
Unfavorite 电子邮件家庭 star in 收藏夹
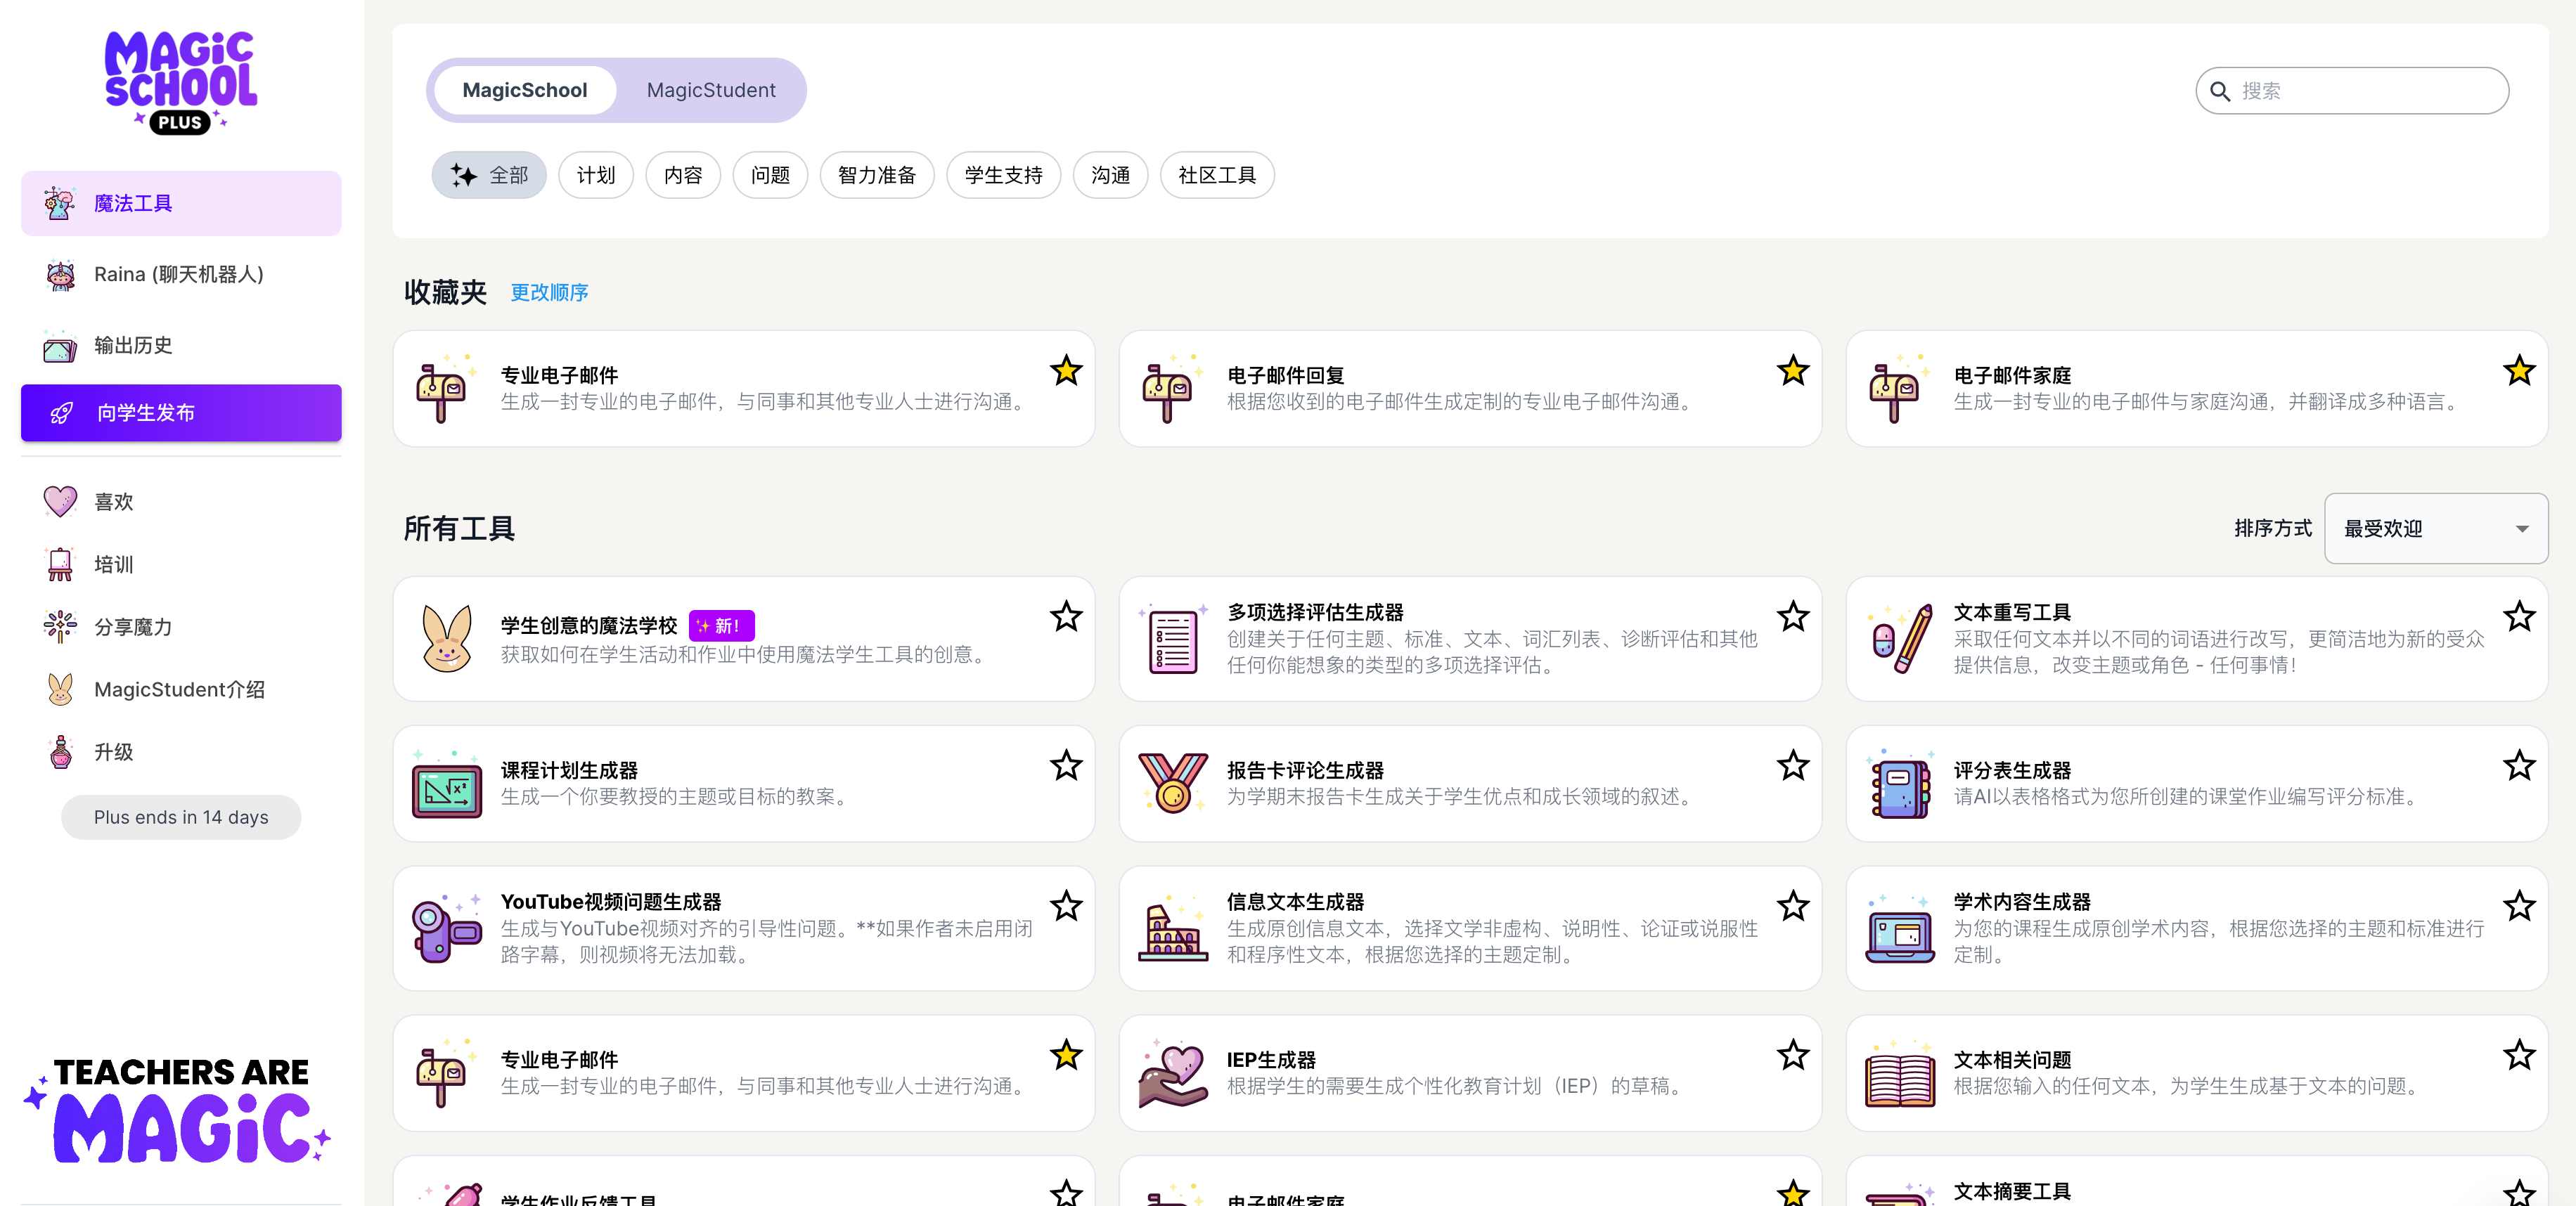[2518, 371]
